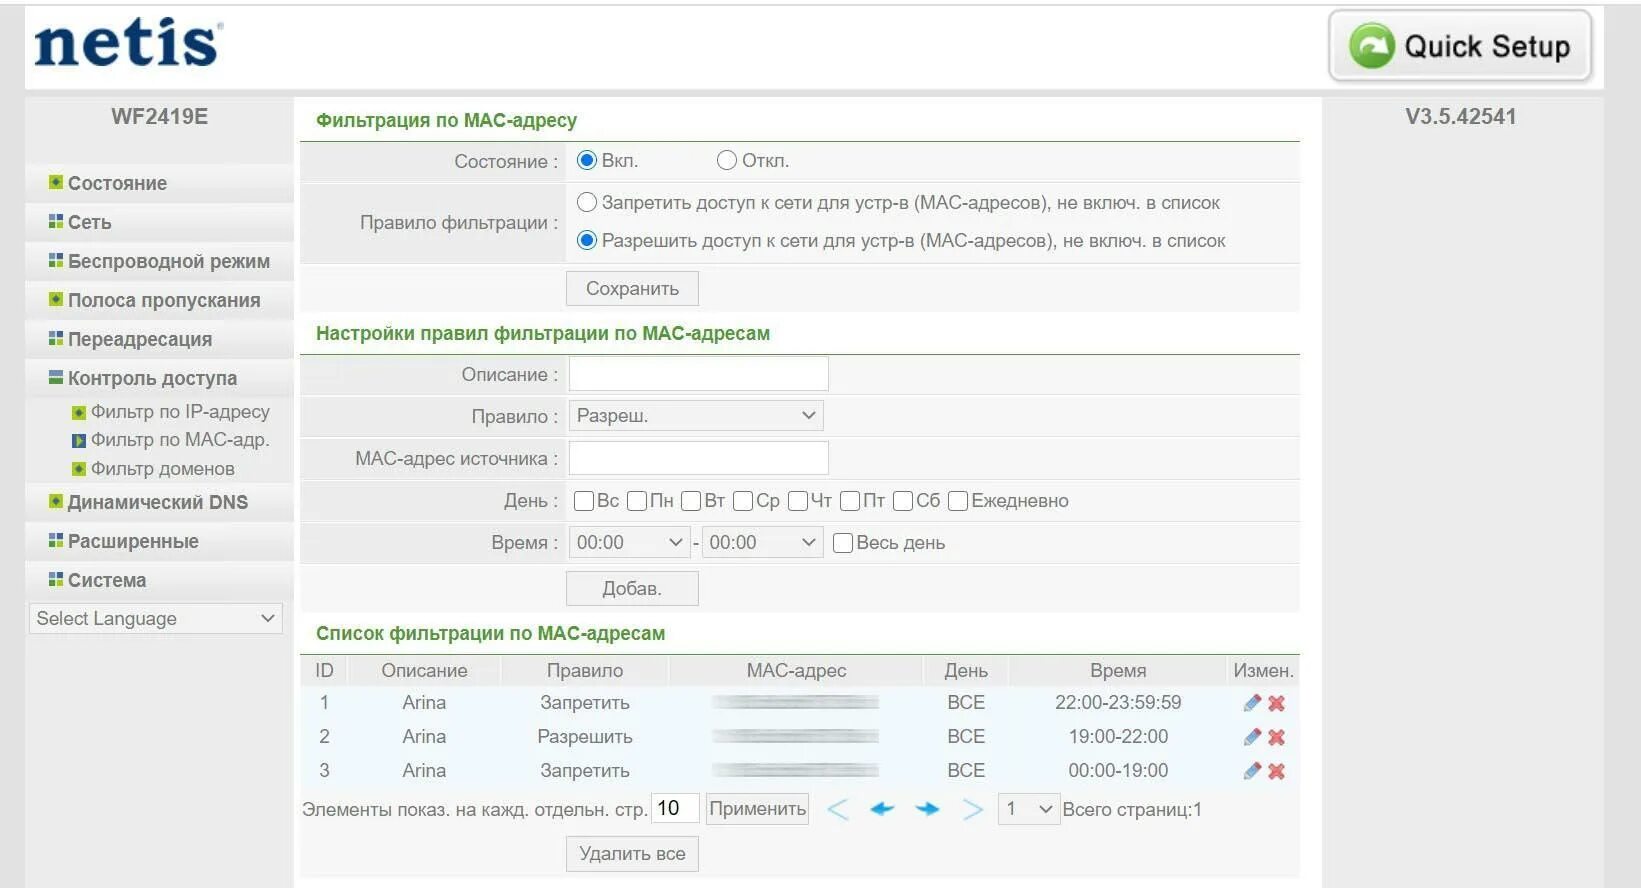This screenshot has height=888, width=1641.
Task: Focus the items-per-page field showing 10
Action: pos(675,809)
